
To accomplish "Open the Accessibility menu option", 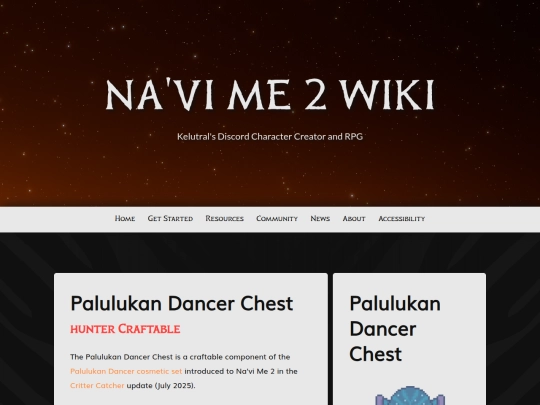I will [402, 218].
